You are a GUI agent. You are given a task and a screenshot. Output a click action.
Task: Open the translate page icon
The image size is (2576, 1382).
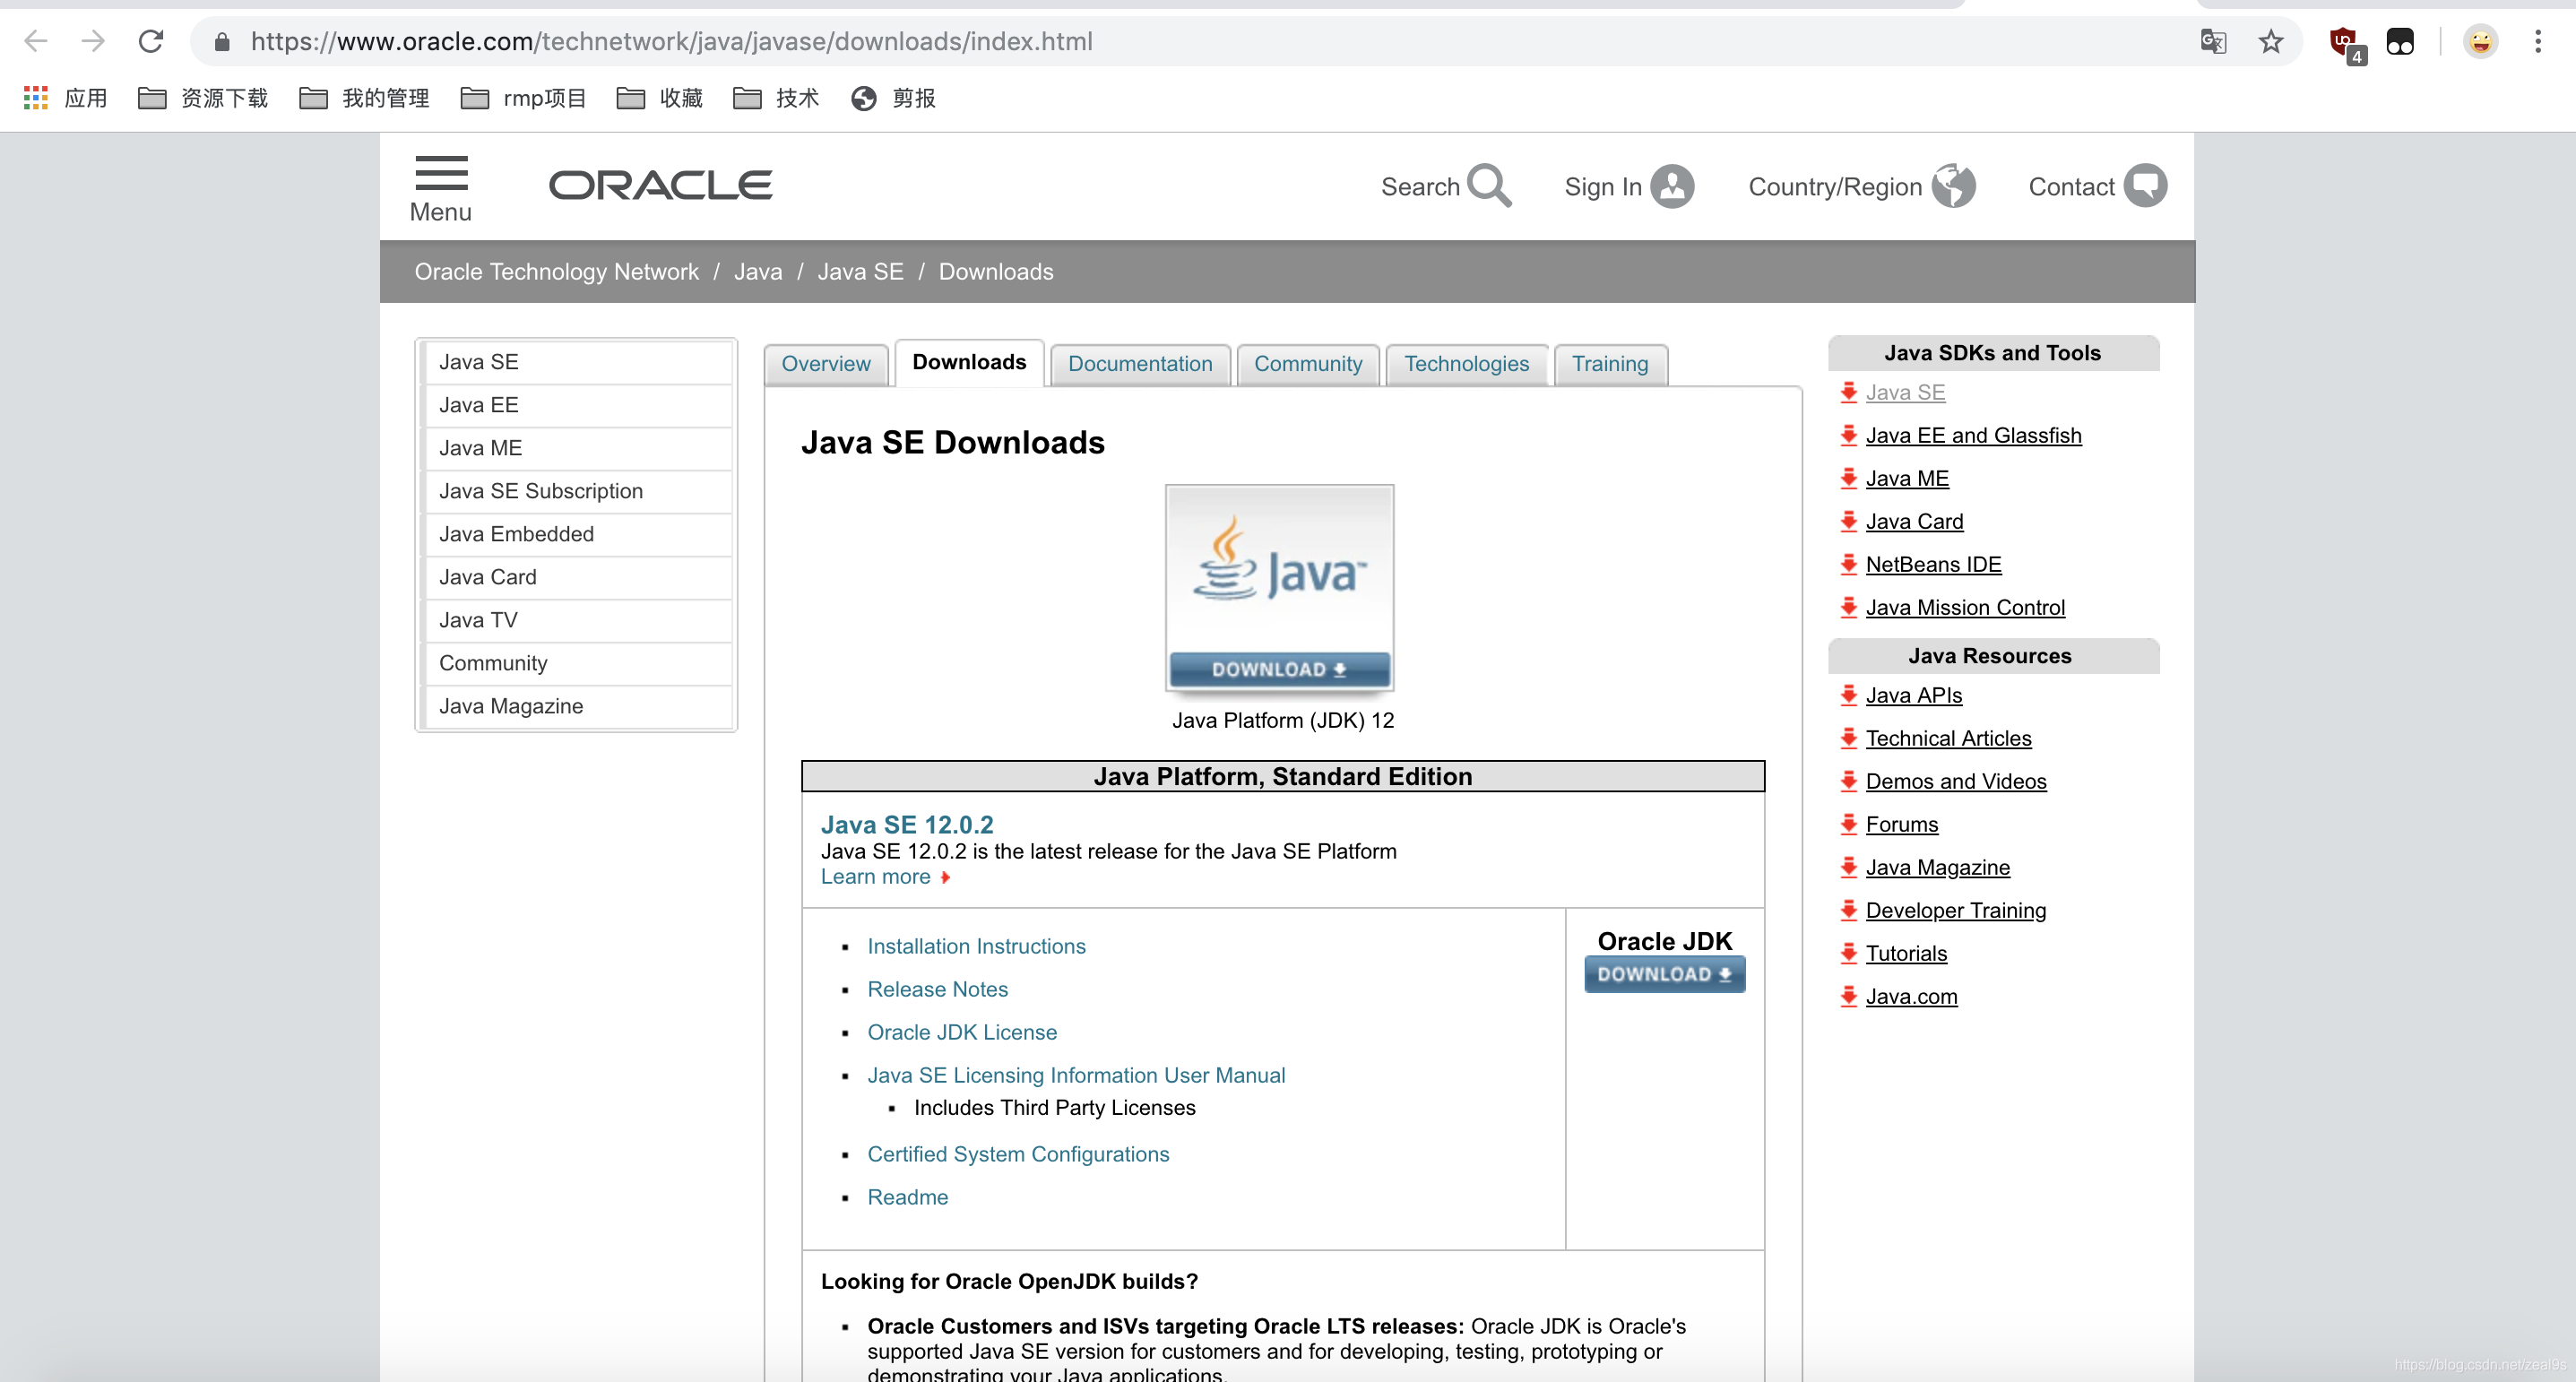coord(2213,41)
